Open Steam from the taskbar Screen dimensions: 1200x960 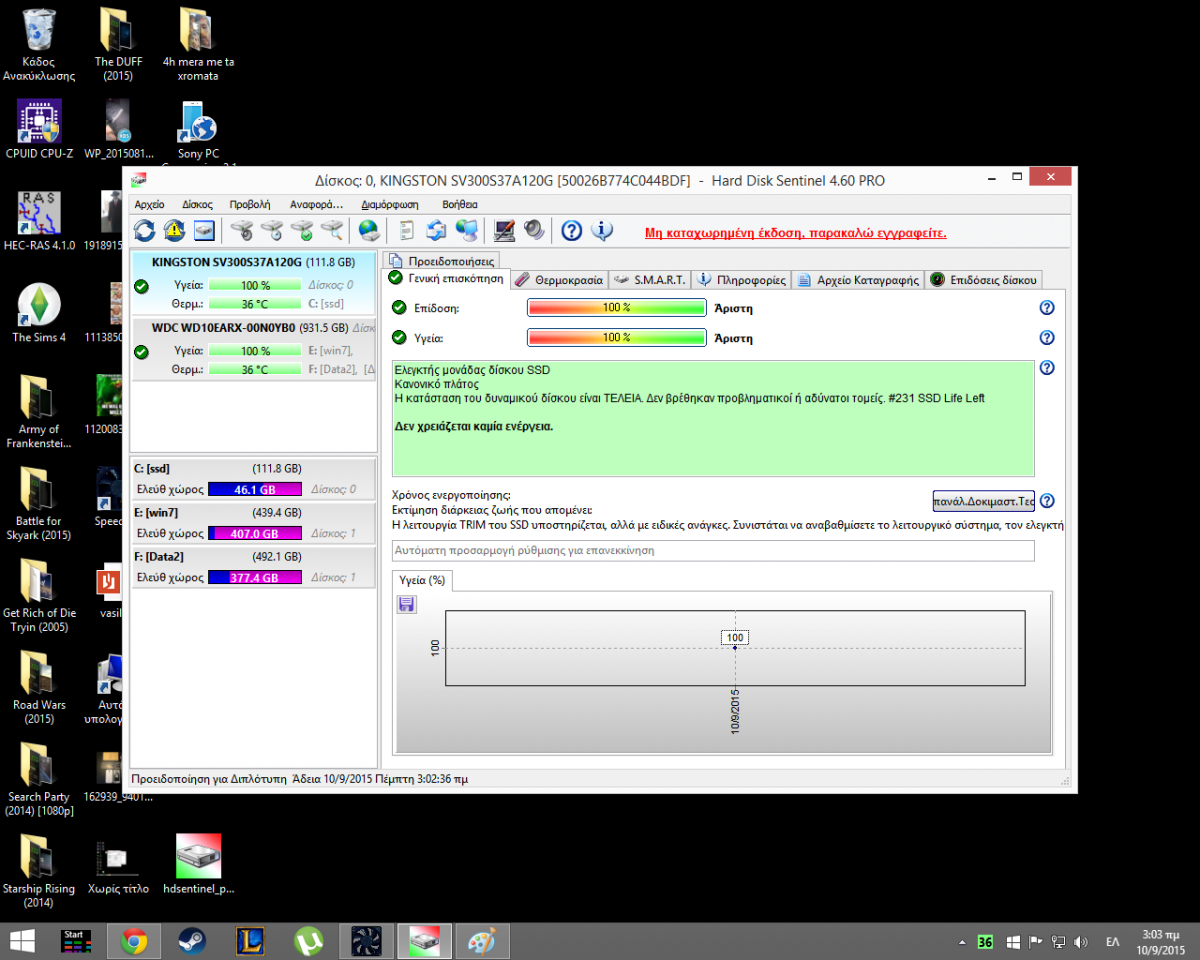(192, 941)
